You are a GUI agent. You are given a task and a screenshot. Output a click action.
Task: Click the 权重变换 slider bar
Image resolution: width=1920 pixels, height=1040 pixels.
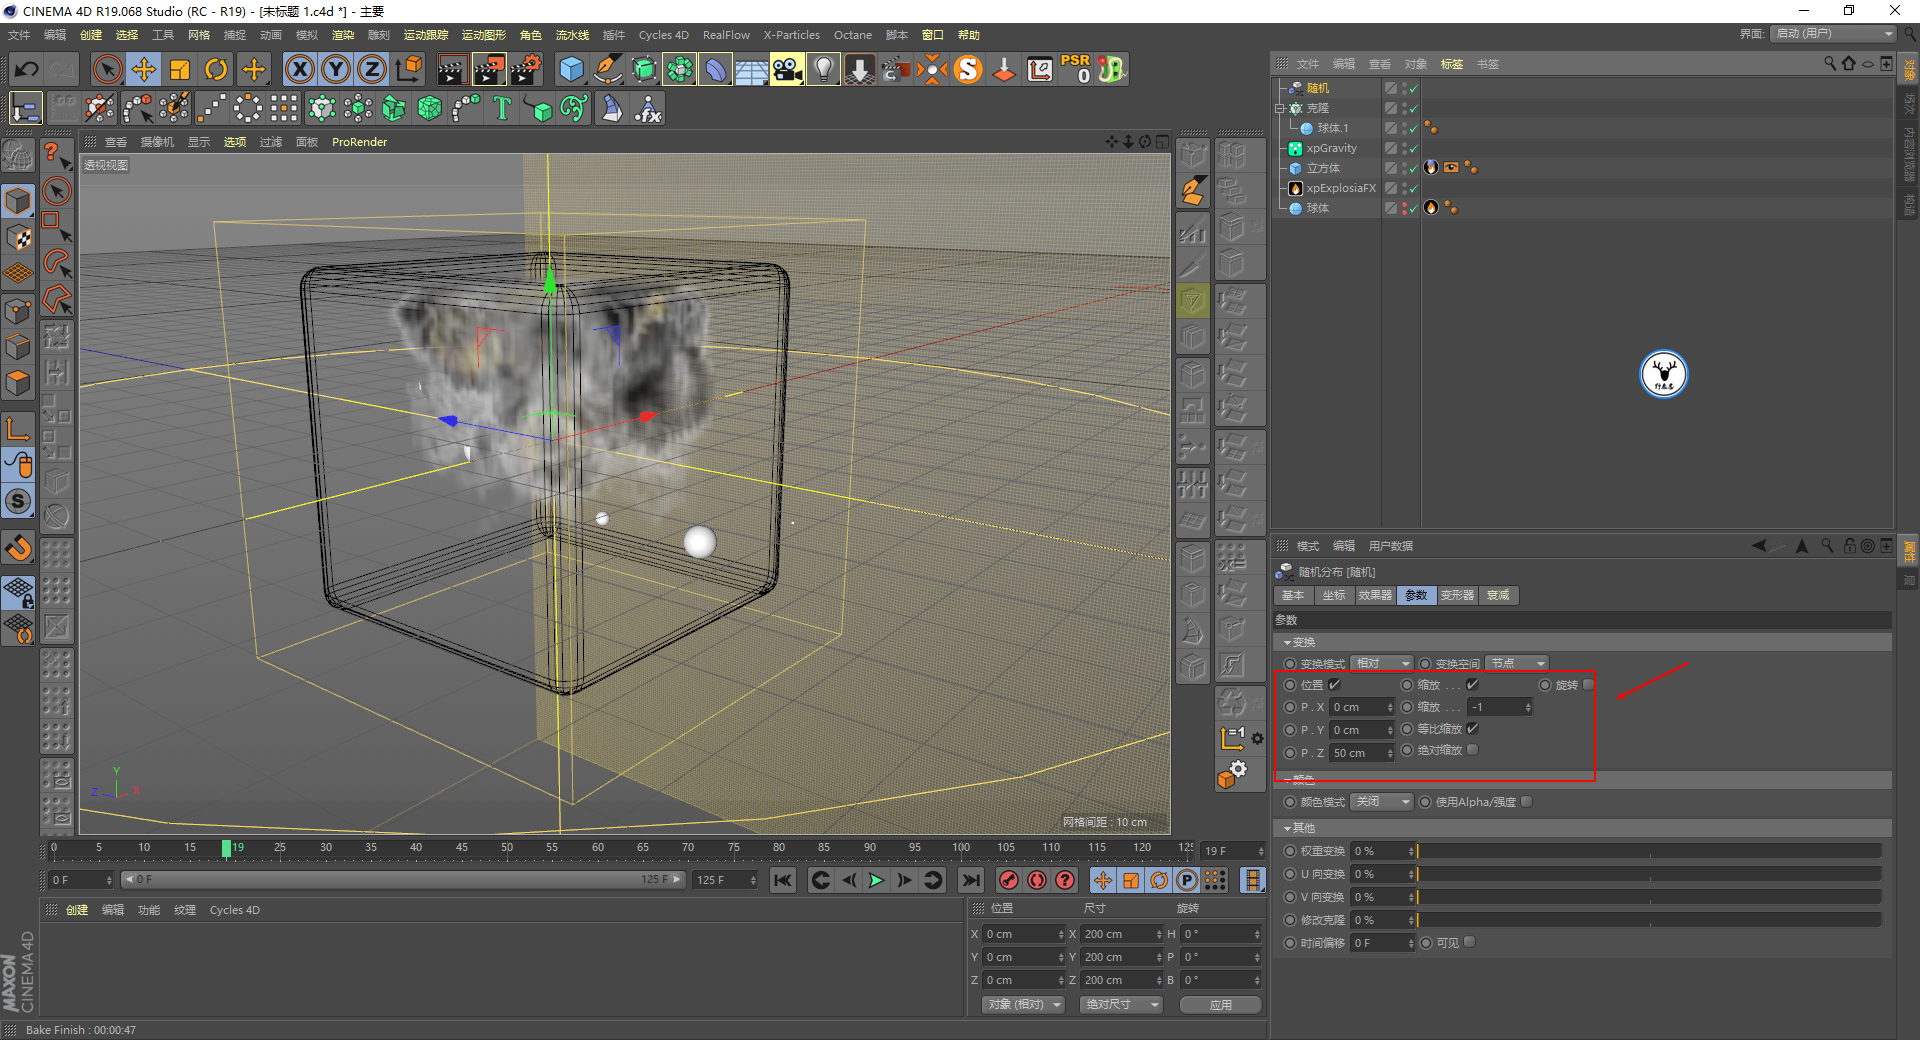(1649, 851)
